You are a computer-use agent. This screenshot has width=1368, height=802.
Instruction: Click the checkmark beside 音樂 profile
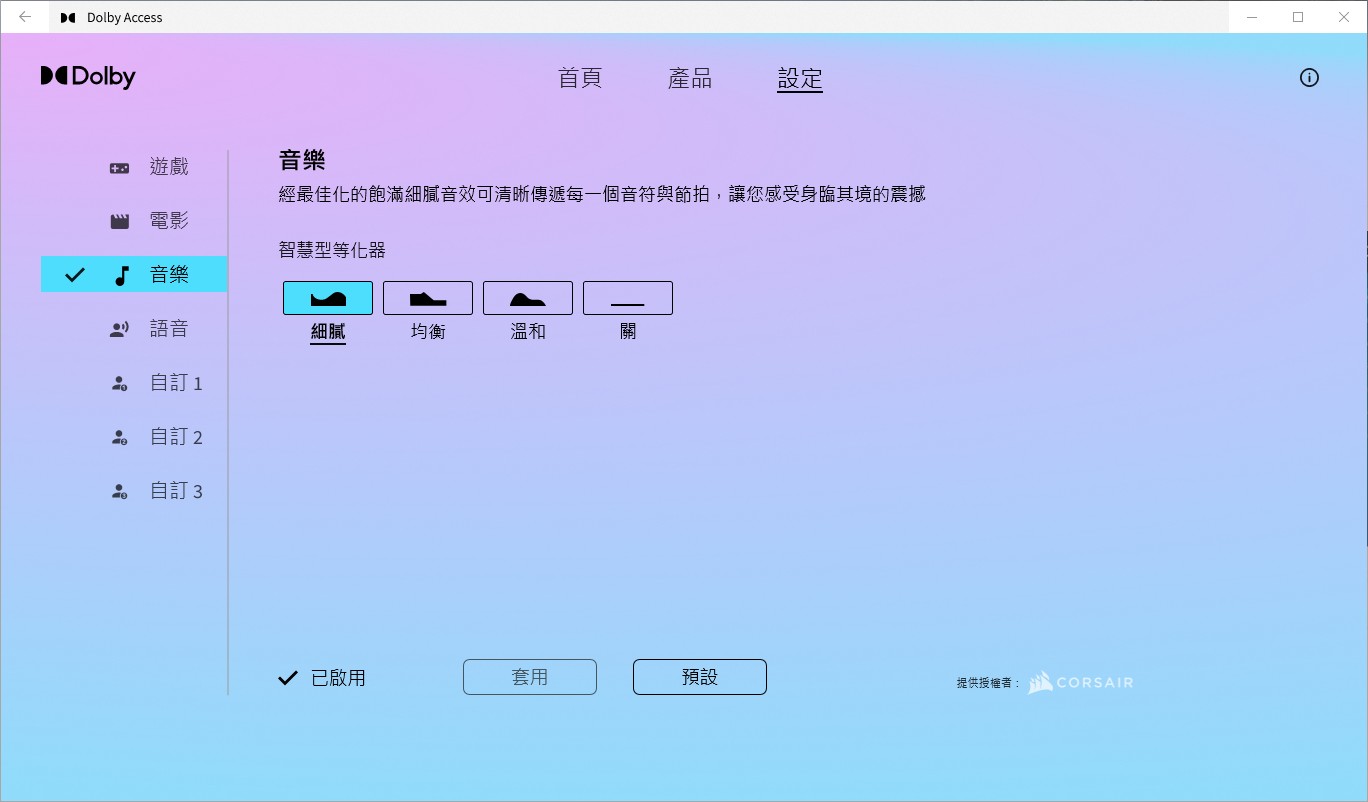[x=75, y=275]
